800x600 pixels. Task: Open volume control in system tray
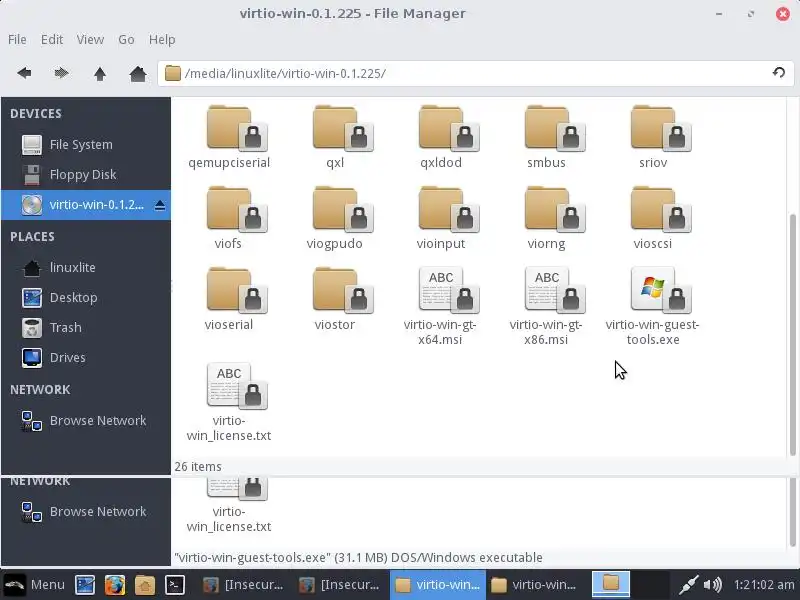click(x=713, y=585)
